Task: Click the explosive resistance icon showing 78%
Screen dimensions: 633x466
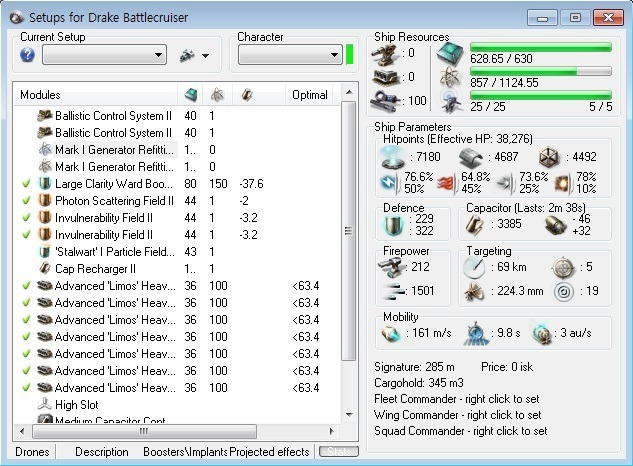Action: pyautogui.click(x=564, y=184)
